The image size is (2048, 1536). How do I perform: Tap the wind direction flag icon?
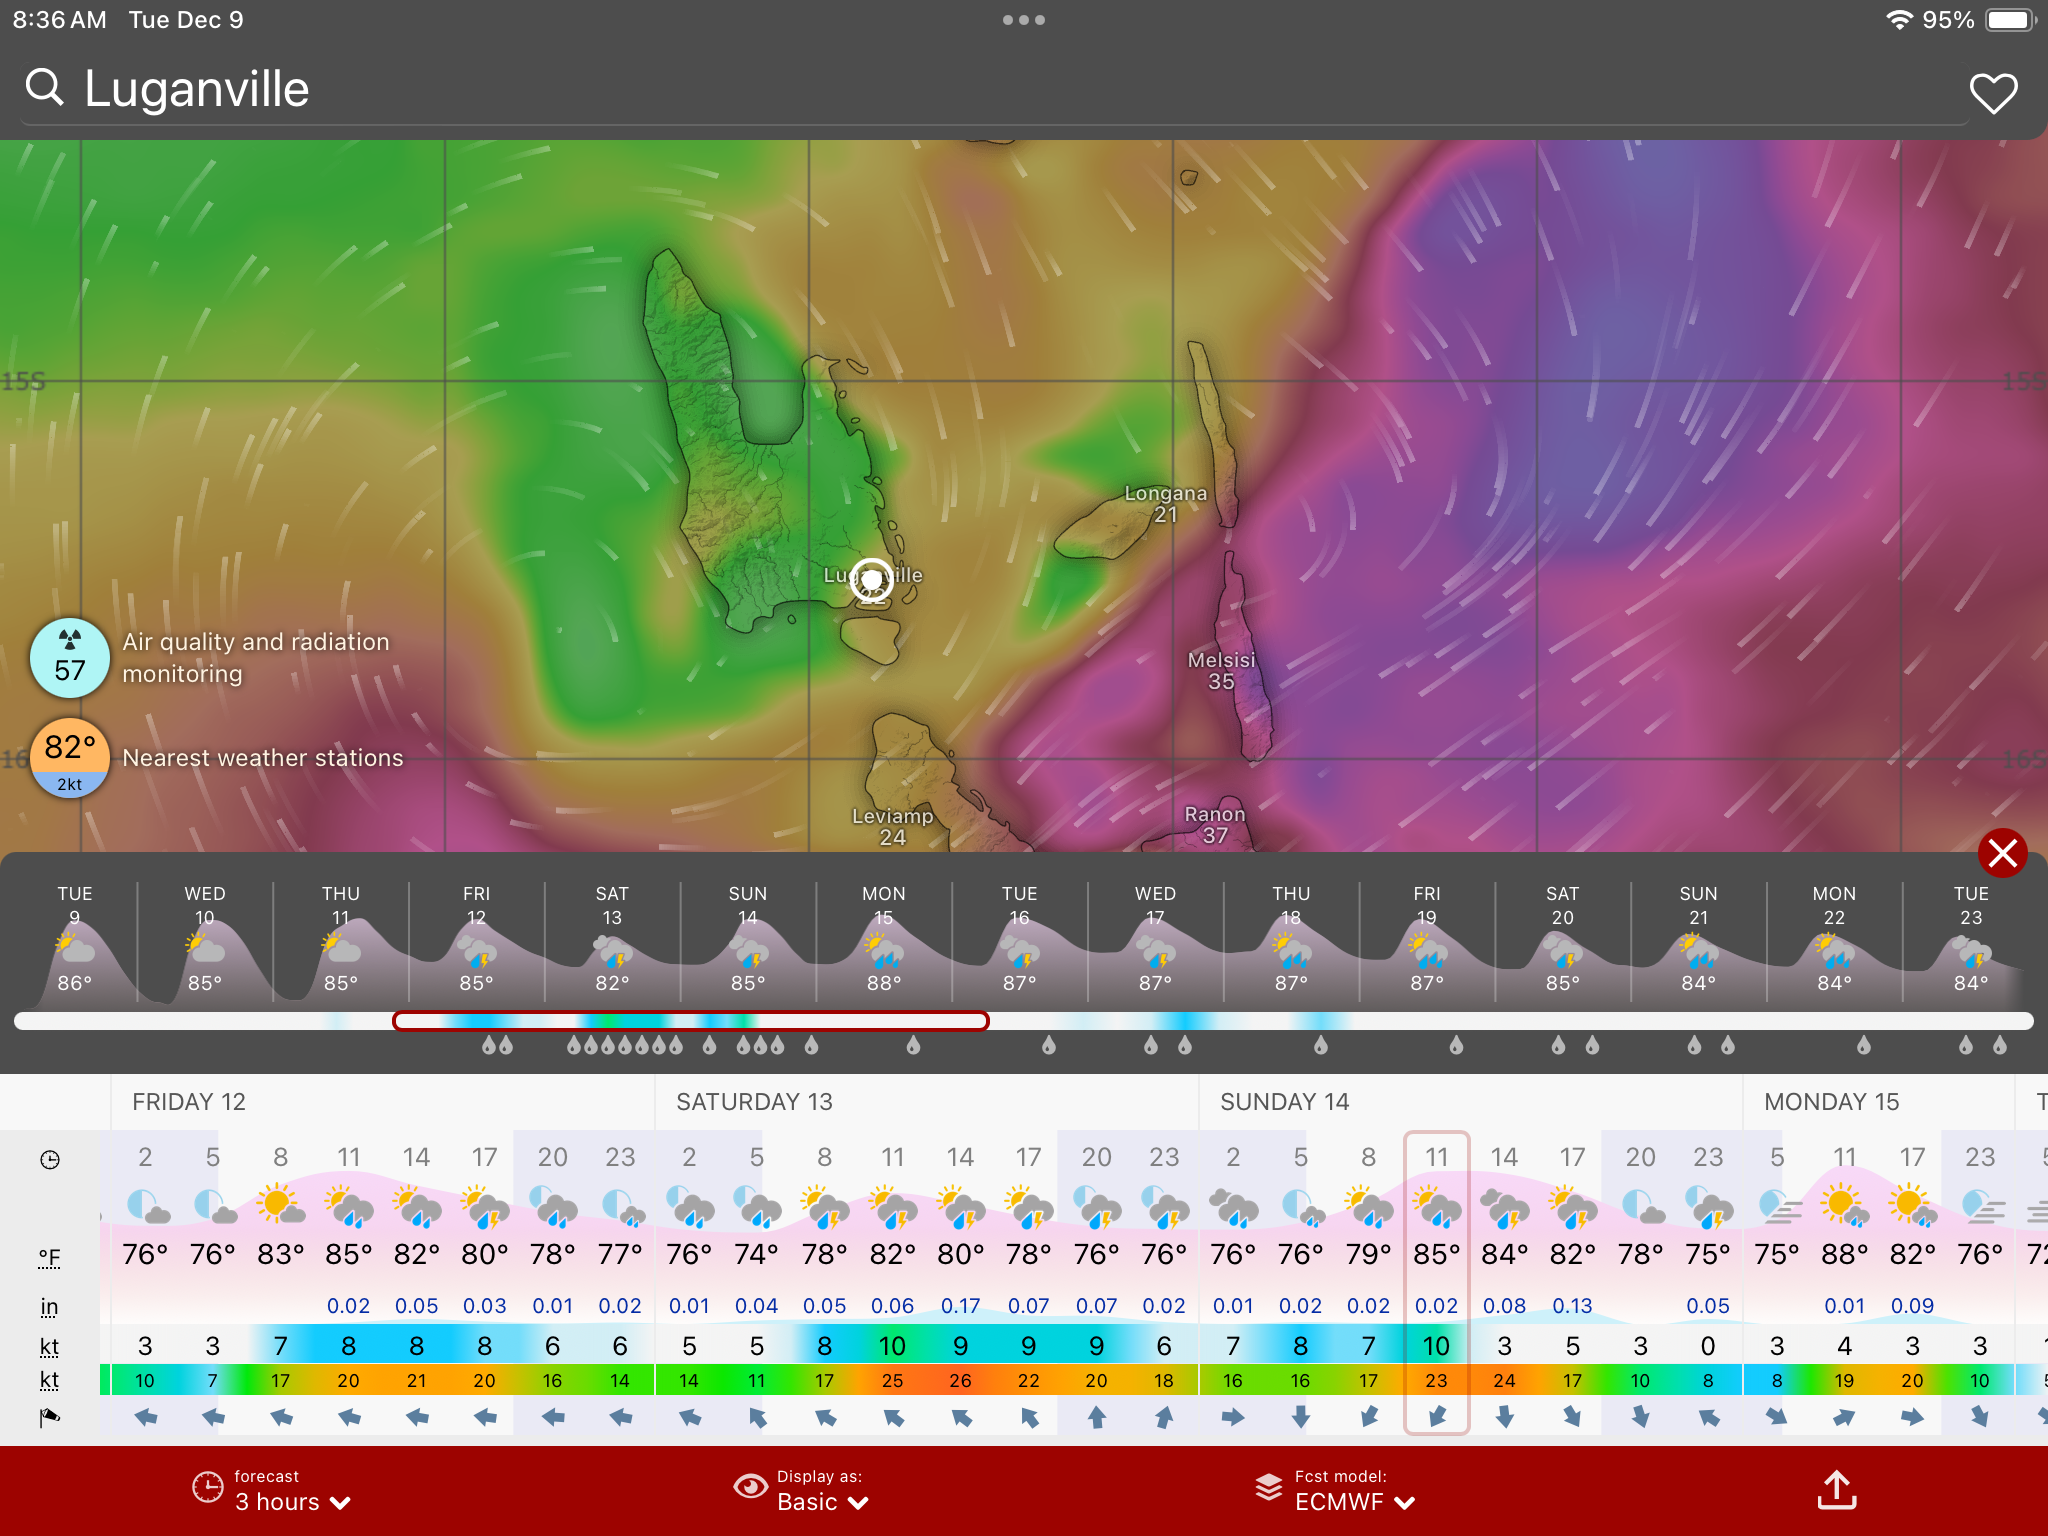pos(49,1417)
